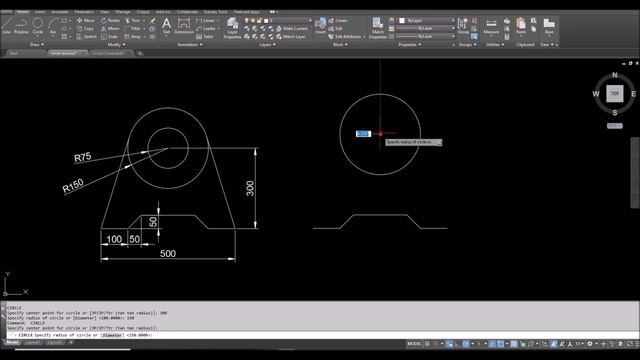Screen dimensions: 640x360
Task: Toggle grid display in status bar
Action: [427, 344]
